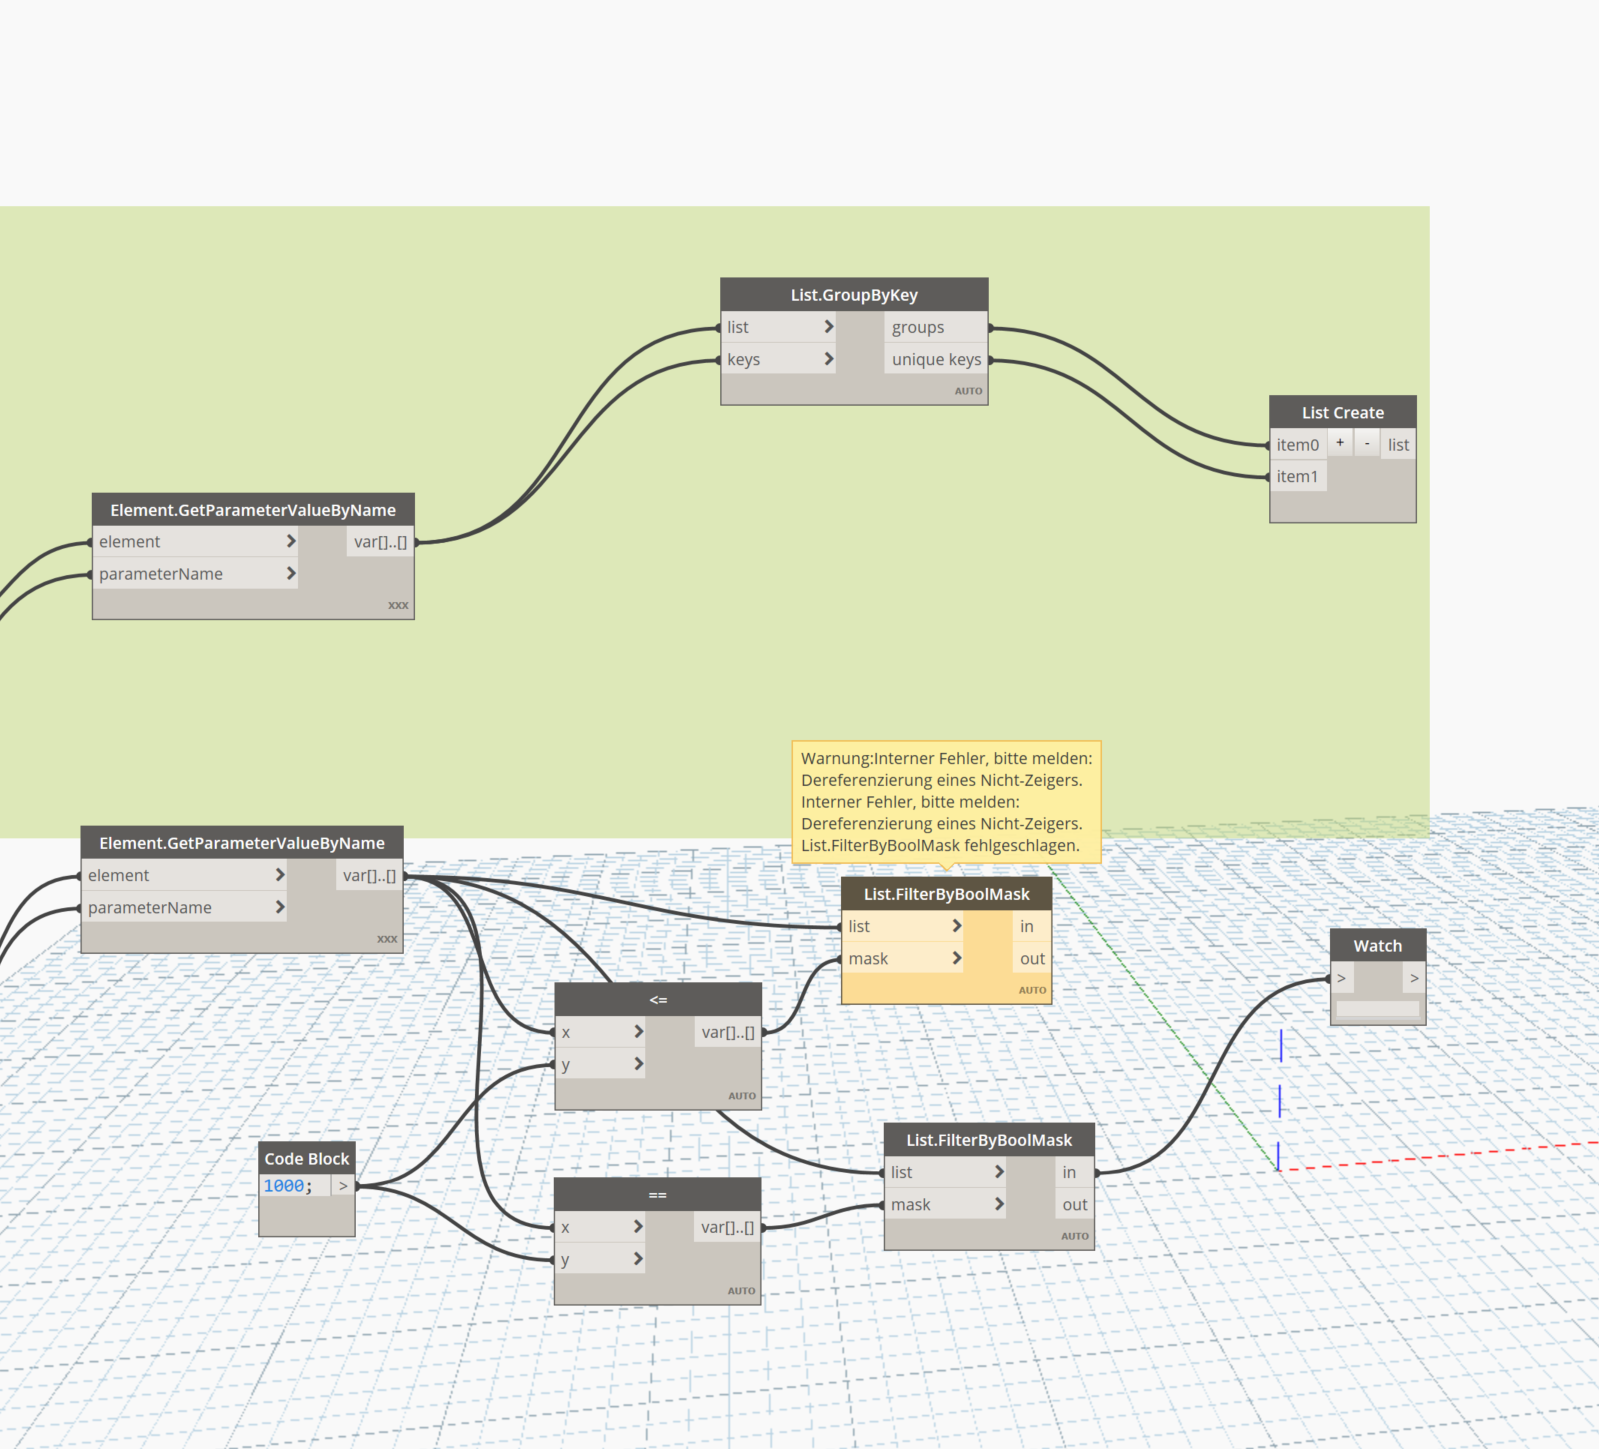The width and height of the screenshot is (1599, 1449).
Task: Click the Watch node input port
Action: (x=1342, y=978)
